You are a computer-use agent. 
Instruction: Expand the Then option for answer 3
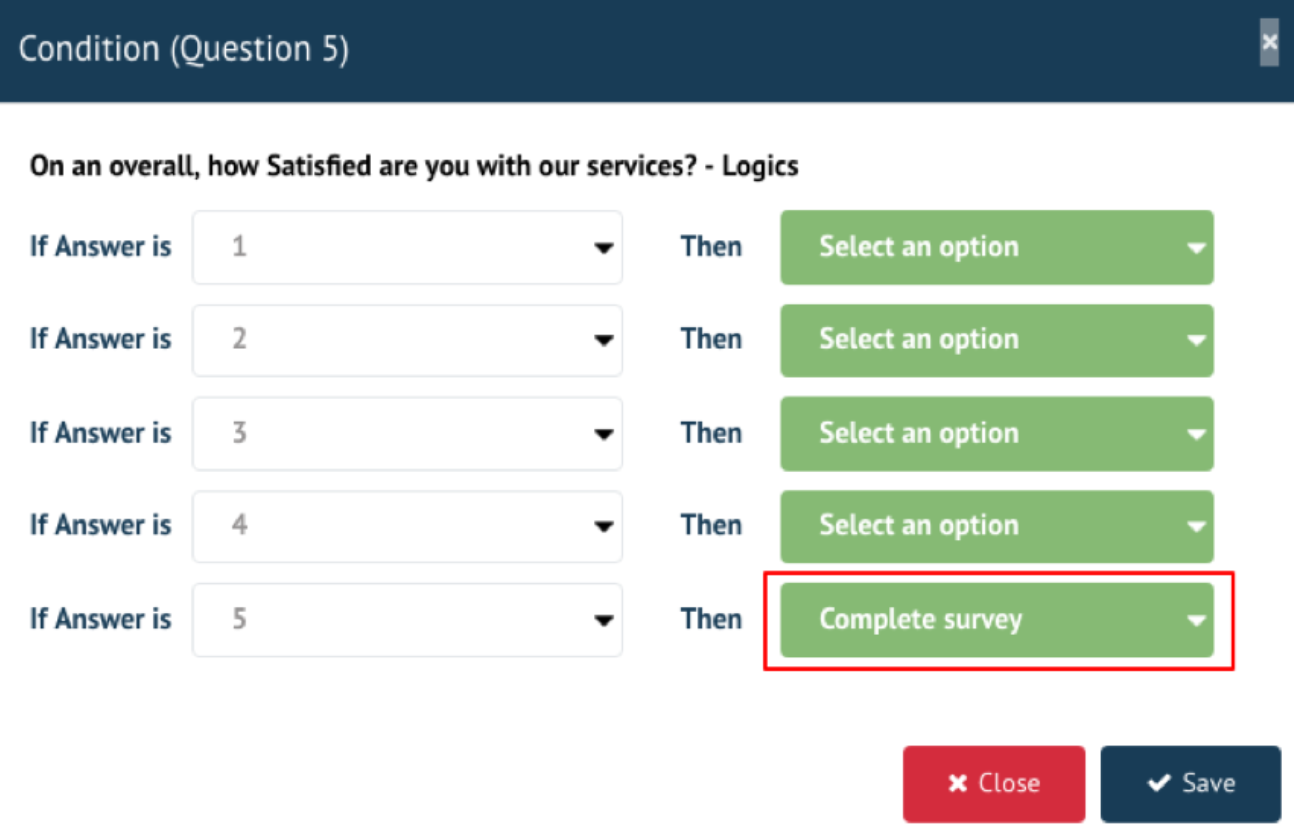996,433
